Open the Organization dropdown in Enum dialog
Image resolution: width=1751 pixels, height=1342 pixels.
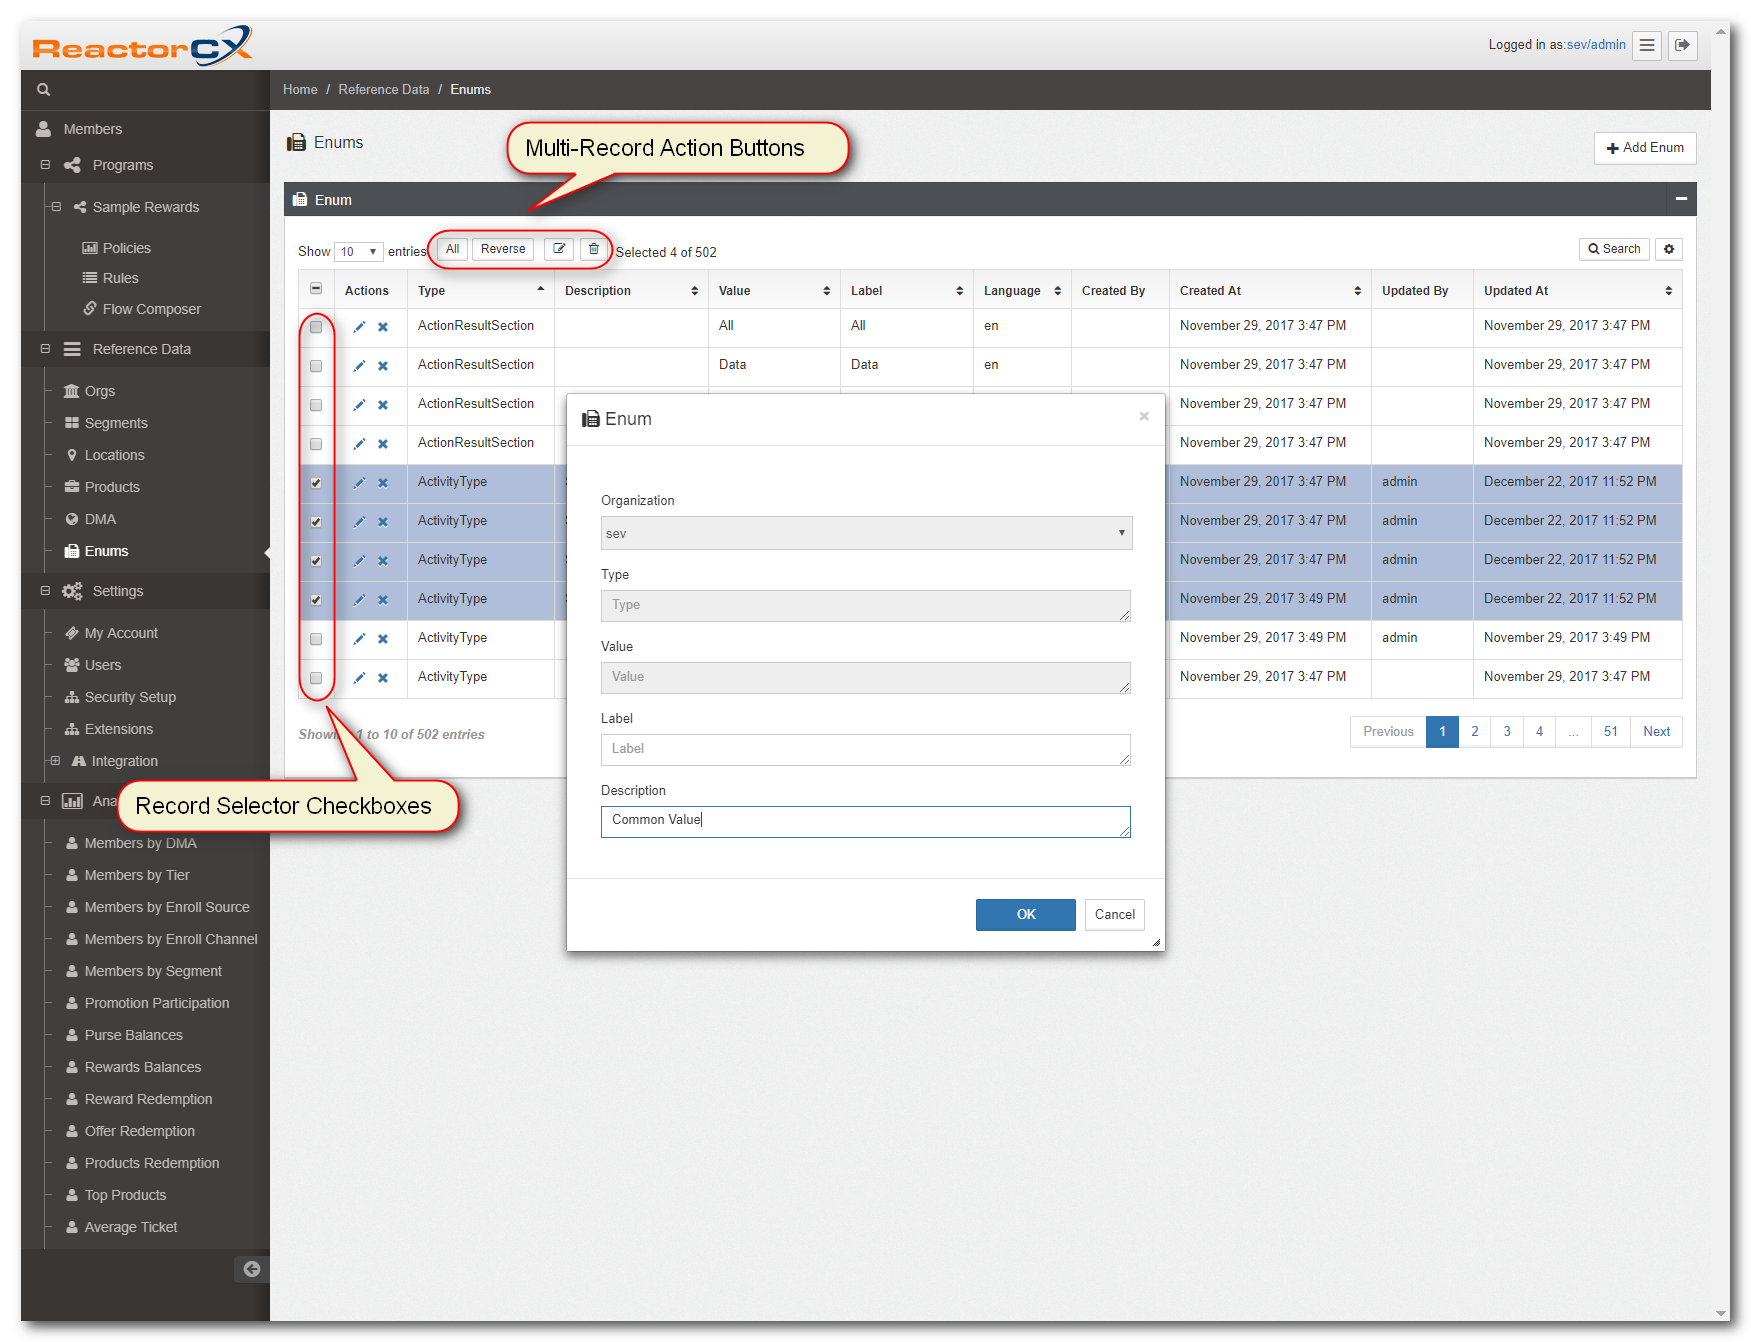866,533
